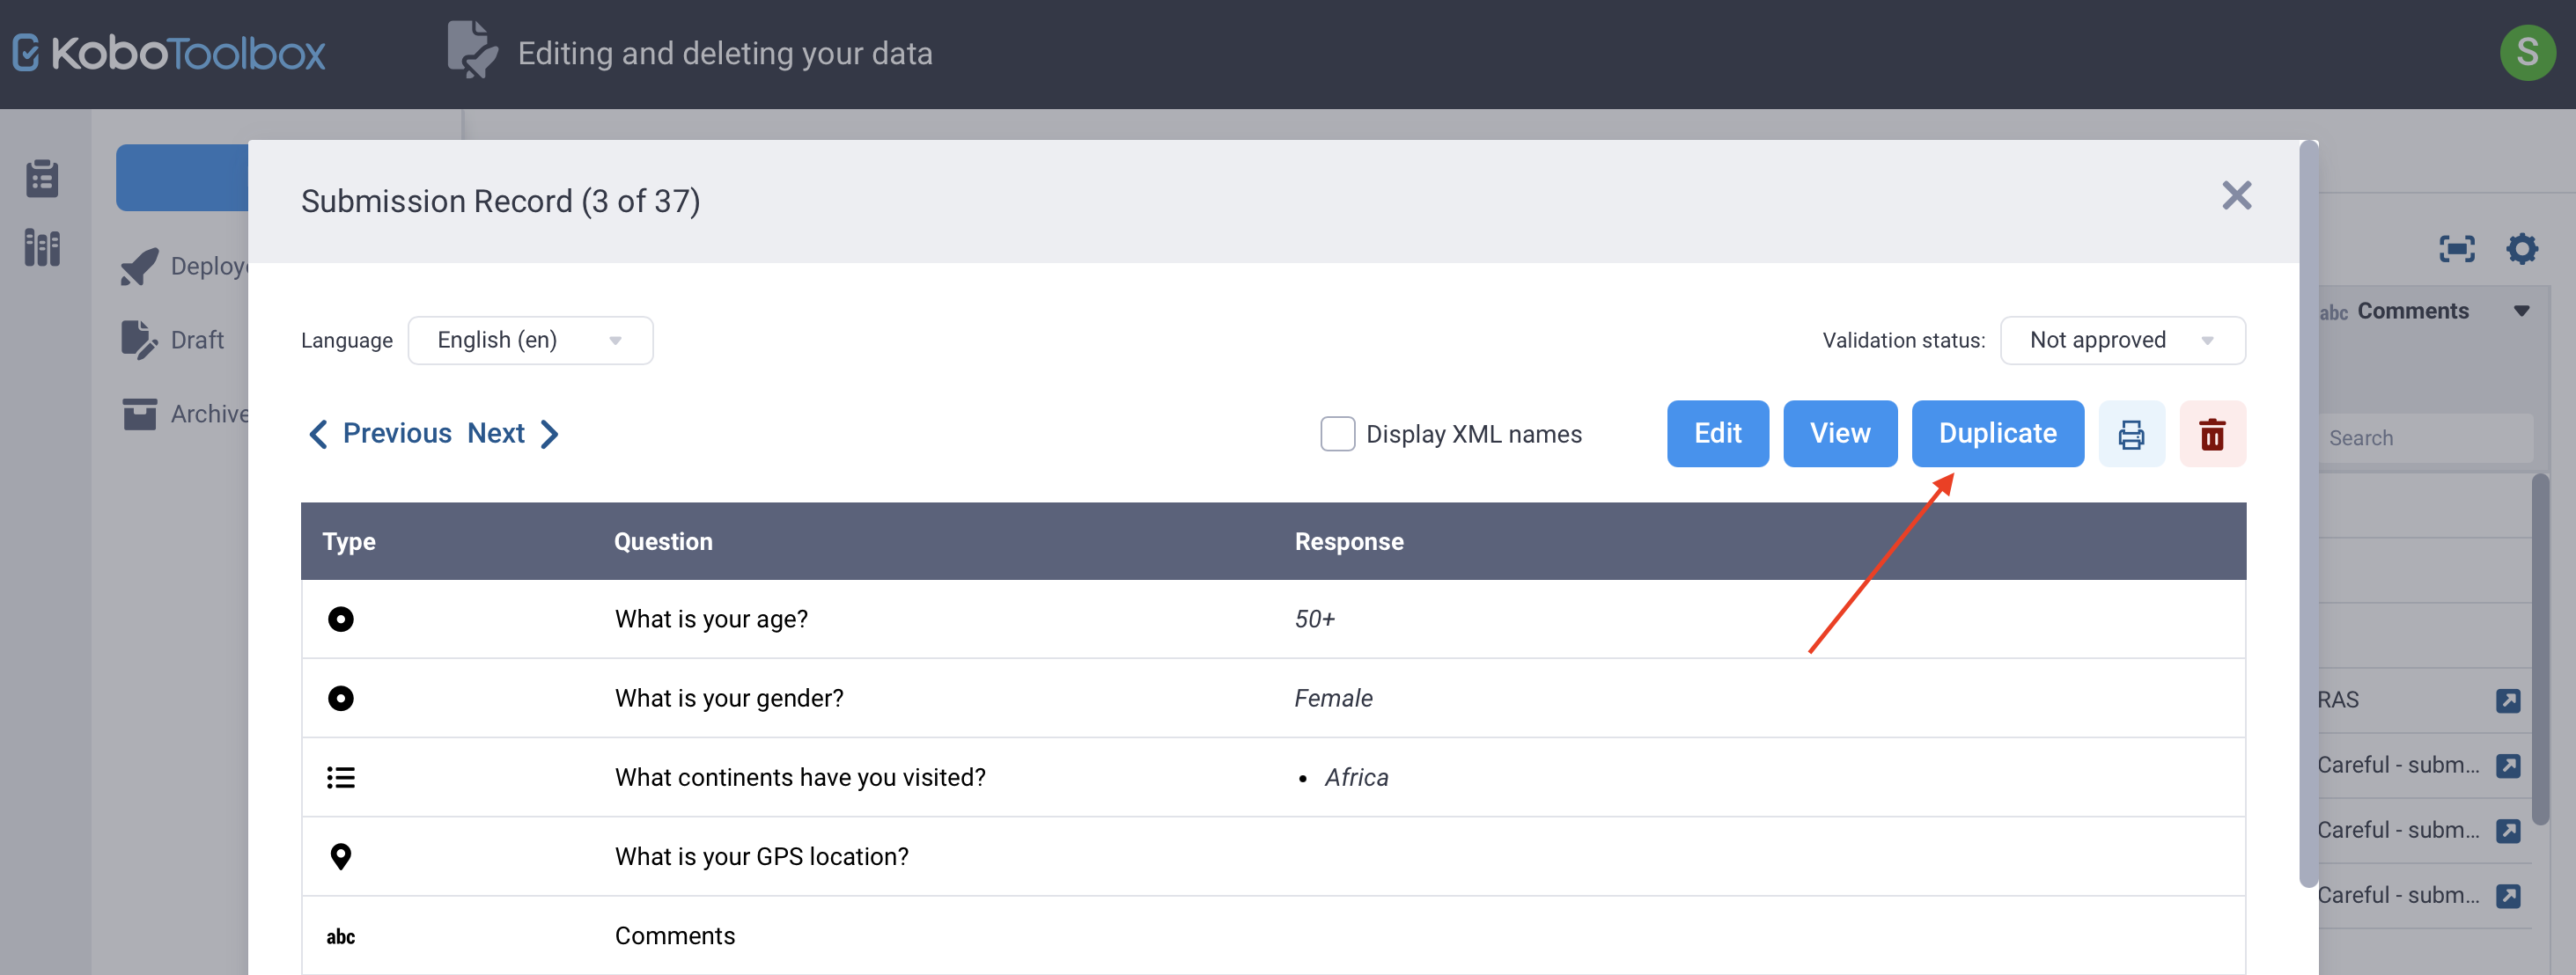This screenshot has width=2576, height=975.
Task: Expand the Comments column dropdown arrow
Action: click(2521, 311)
